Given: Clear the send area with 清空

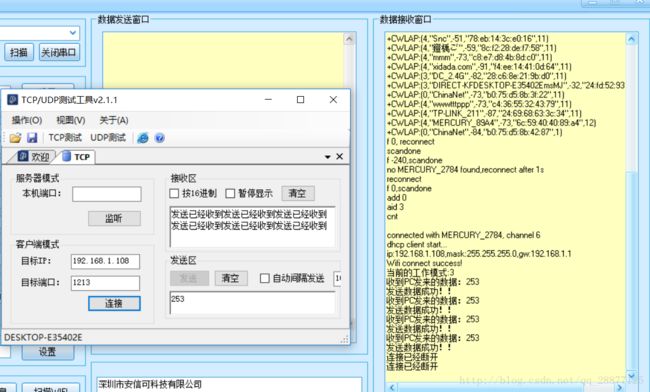Looking at the screenshot, I should pos(231,278).
